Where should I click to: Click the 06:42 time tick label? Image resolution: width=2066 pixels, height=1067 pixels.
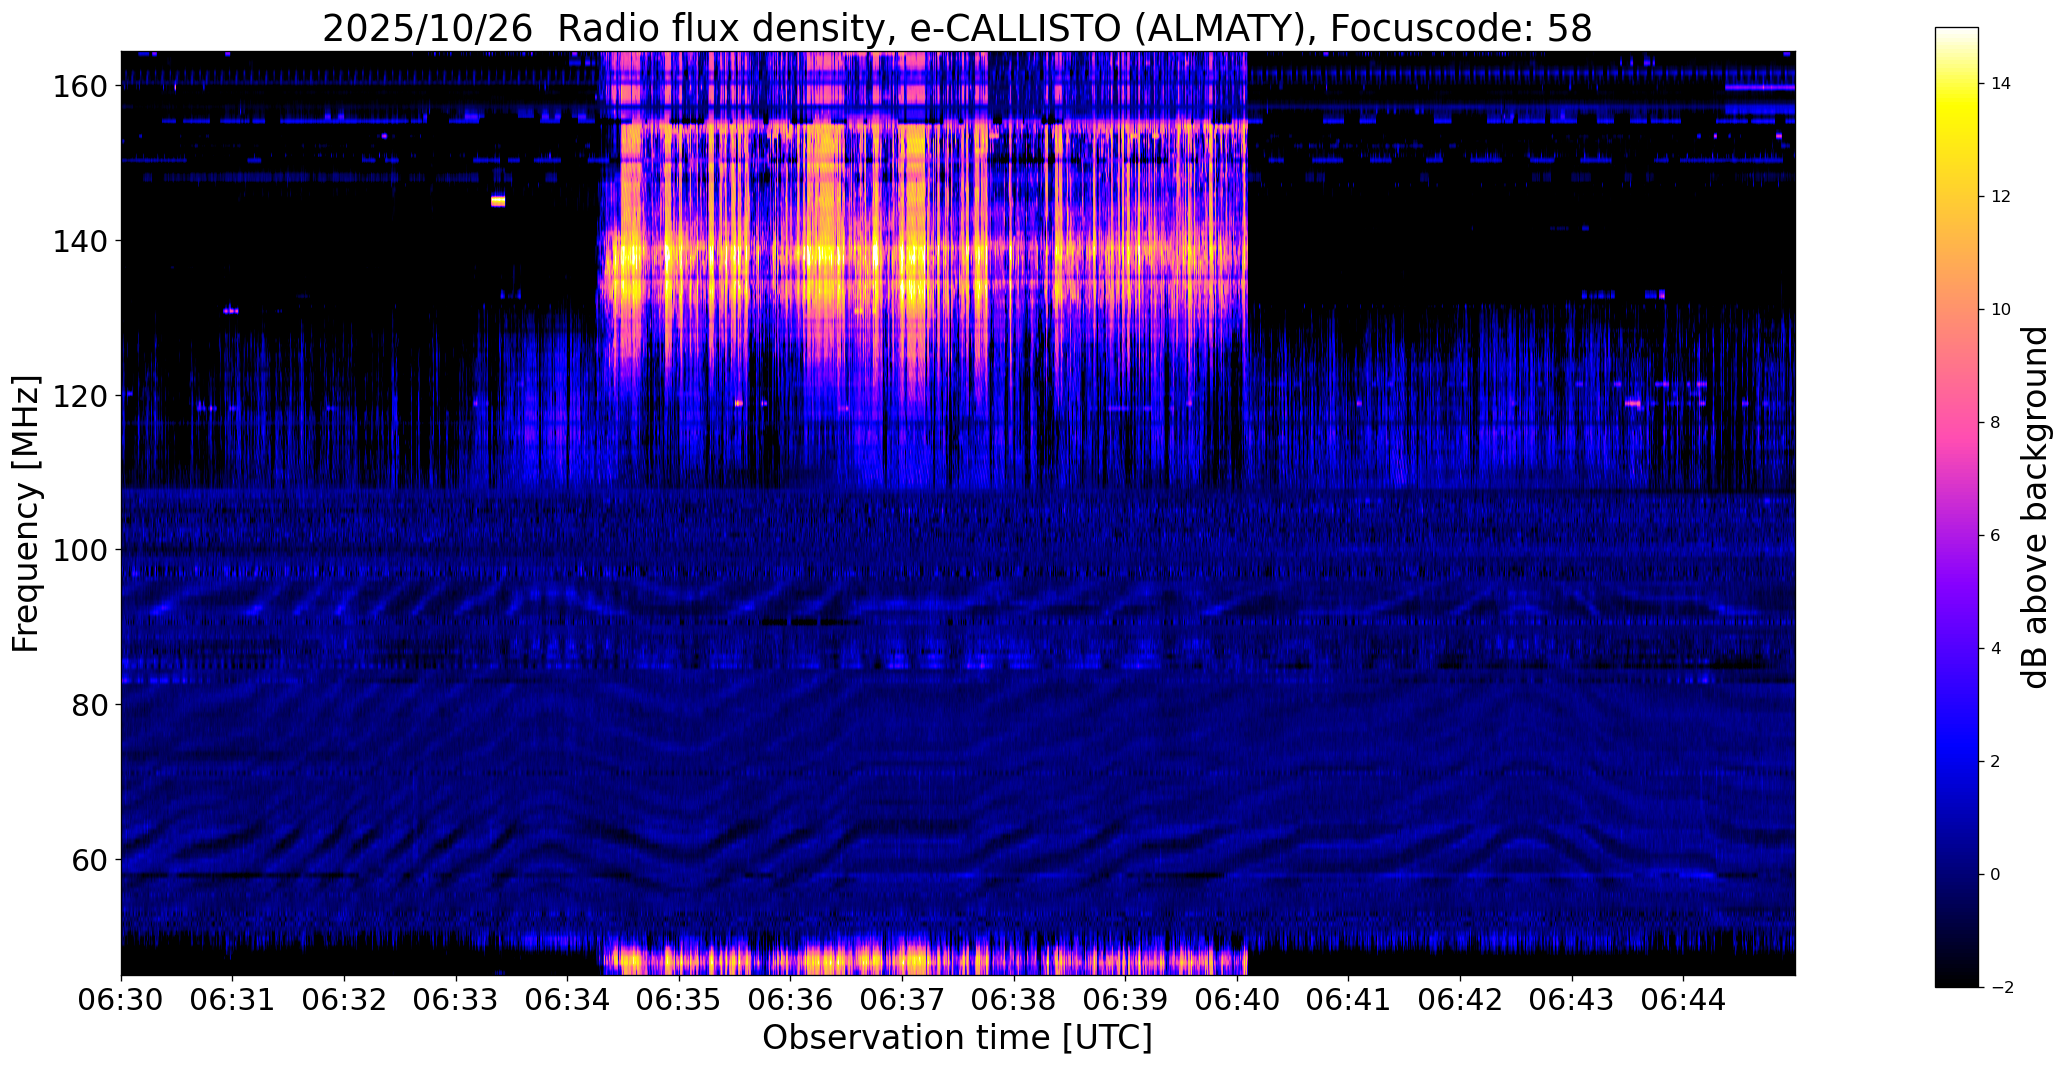1461,998
